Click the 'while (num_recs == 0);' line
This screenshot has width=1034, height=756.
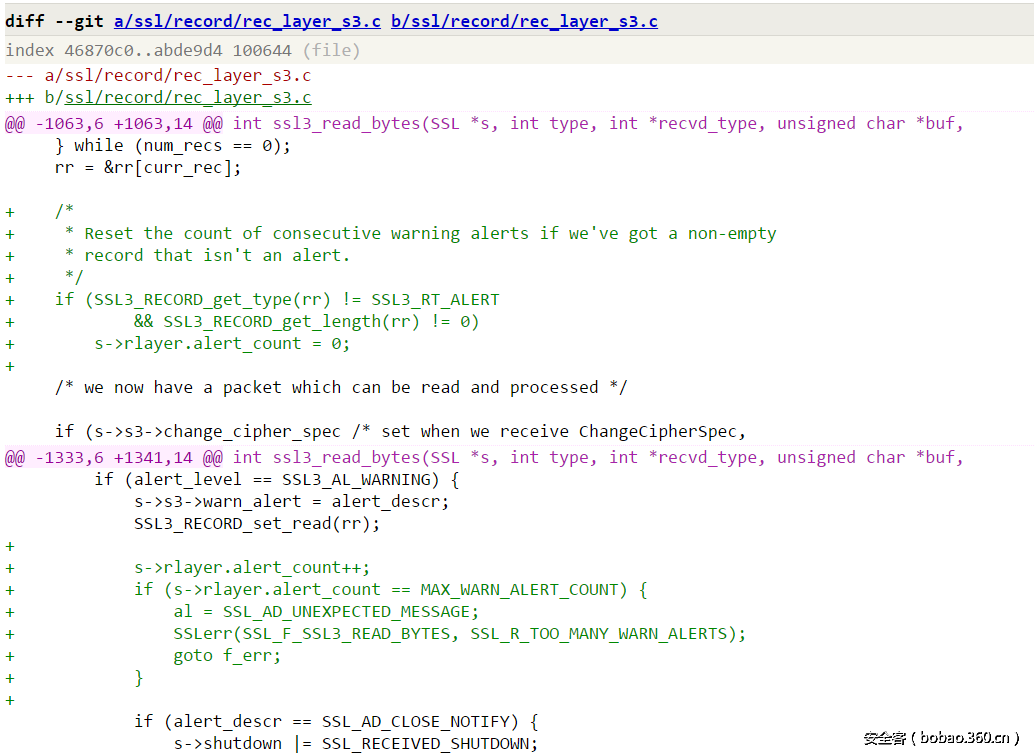pyautogui.click(x=172, y=145)
